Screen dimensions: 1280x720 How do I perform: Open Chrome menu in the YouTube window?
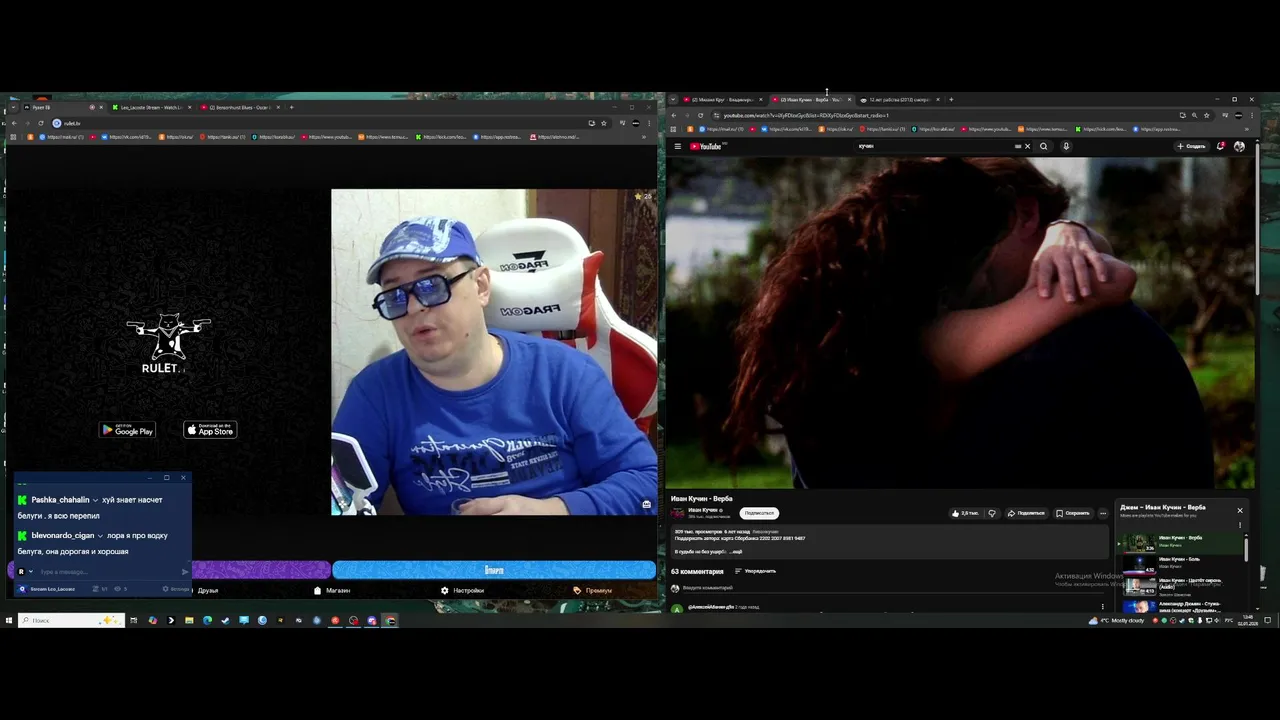1251,115
